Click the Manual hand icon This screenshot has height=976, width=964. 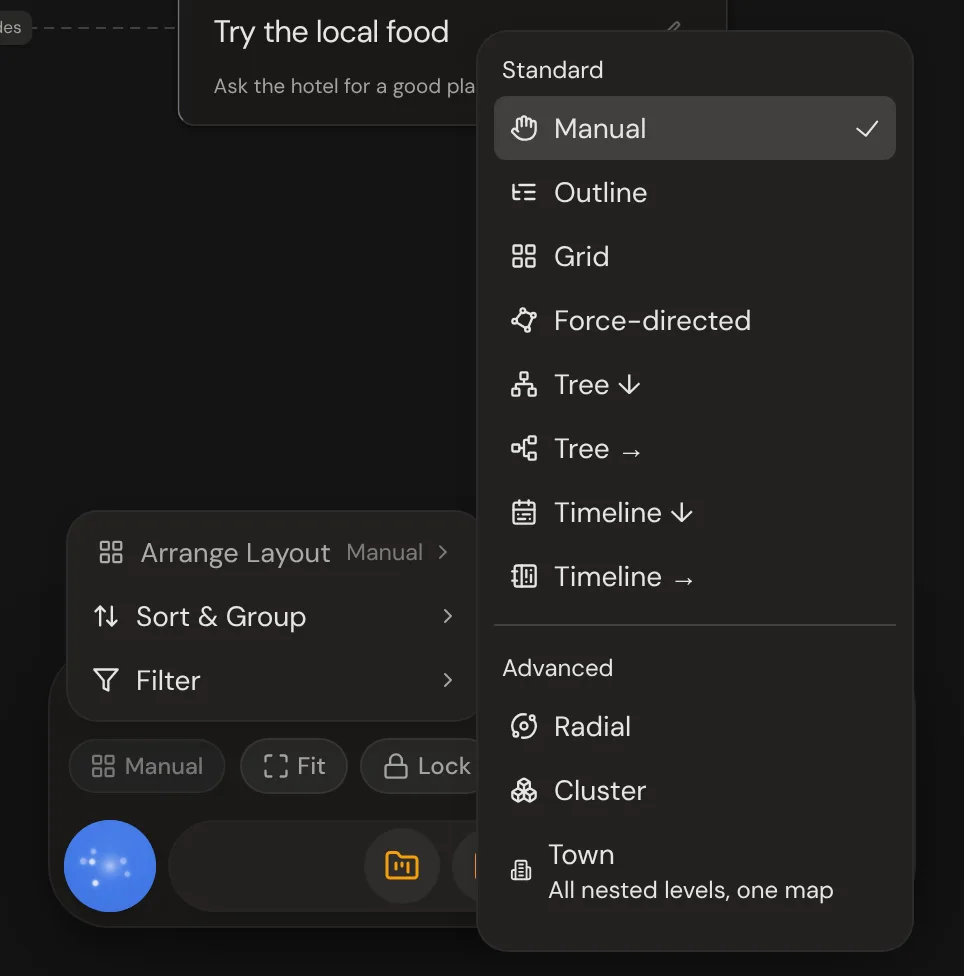523,128
